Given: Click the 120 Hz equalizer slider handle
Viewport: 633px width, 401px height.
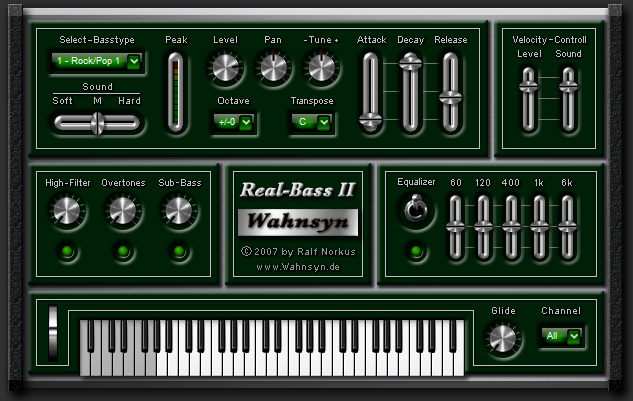Looking at the screenshot, I should 483,227.
